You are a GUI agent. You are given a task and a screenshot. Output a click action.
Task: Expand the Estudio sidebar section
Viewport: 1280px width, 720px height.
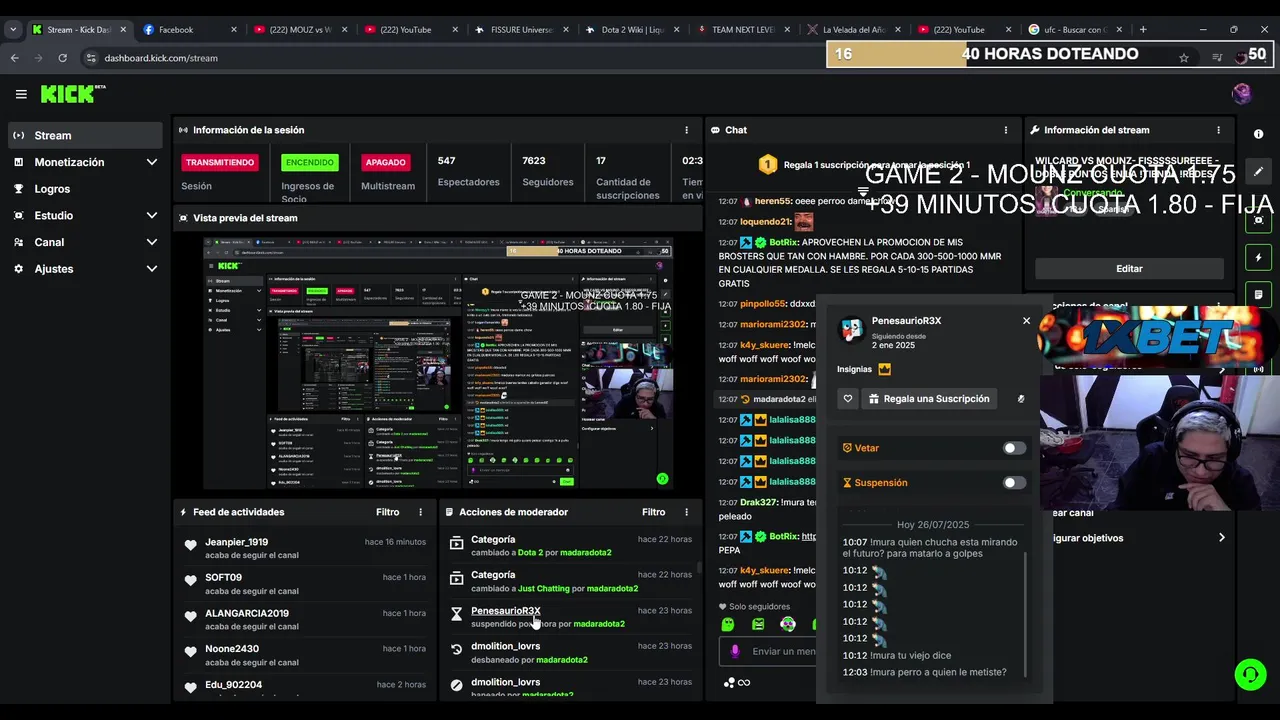coord(152,215)
